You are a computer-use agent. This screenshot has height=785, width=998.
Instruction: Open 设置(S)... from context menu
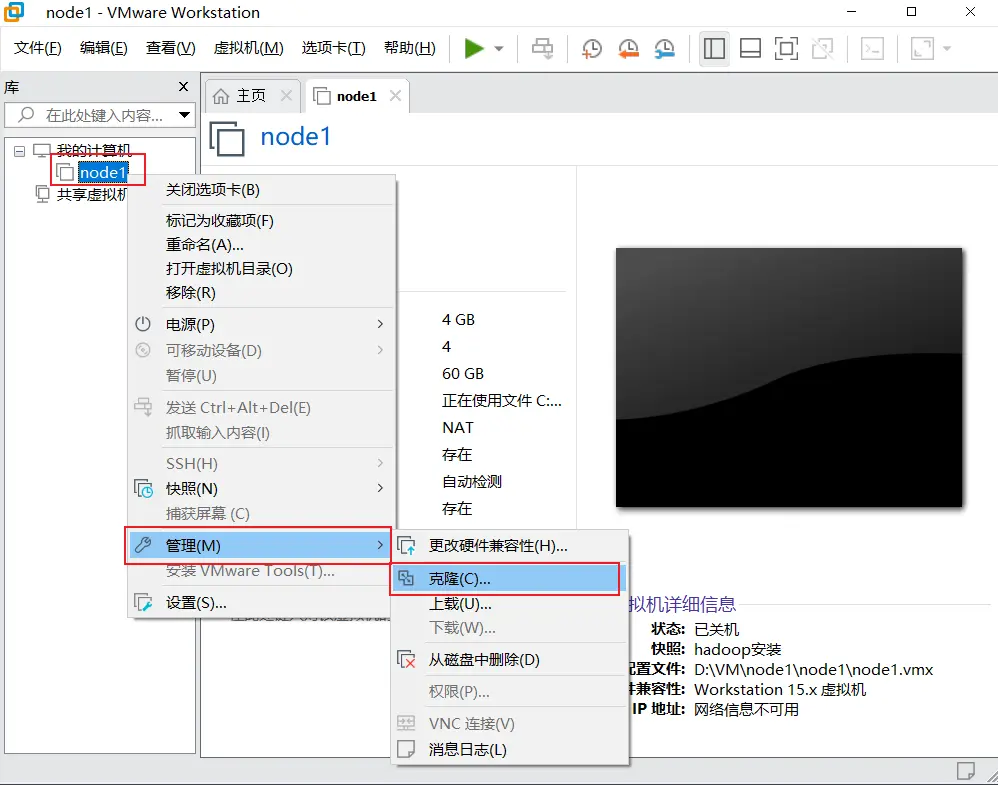(262, 602)
